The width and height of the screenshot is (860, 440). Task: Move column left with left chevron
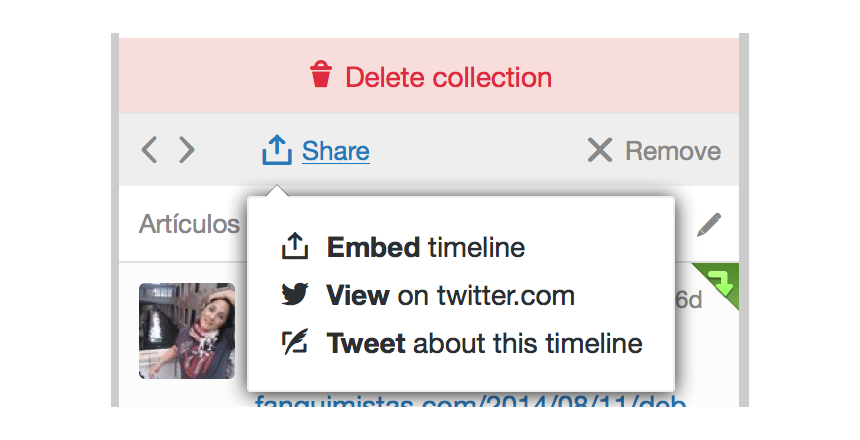click(149, 150)
